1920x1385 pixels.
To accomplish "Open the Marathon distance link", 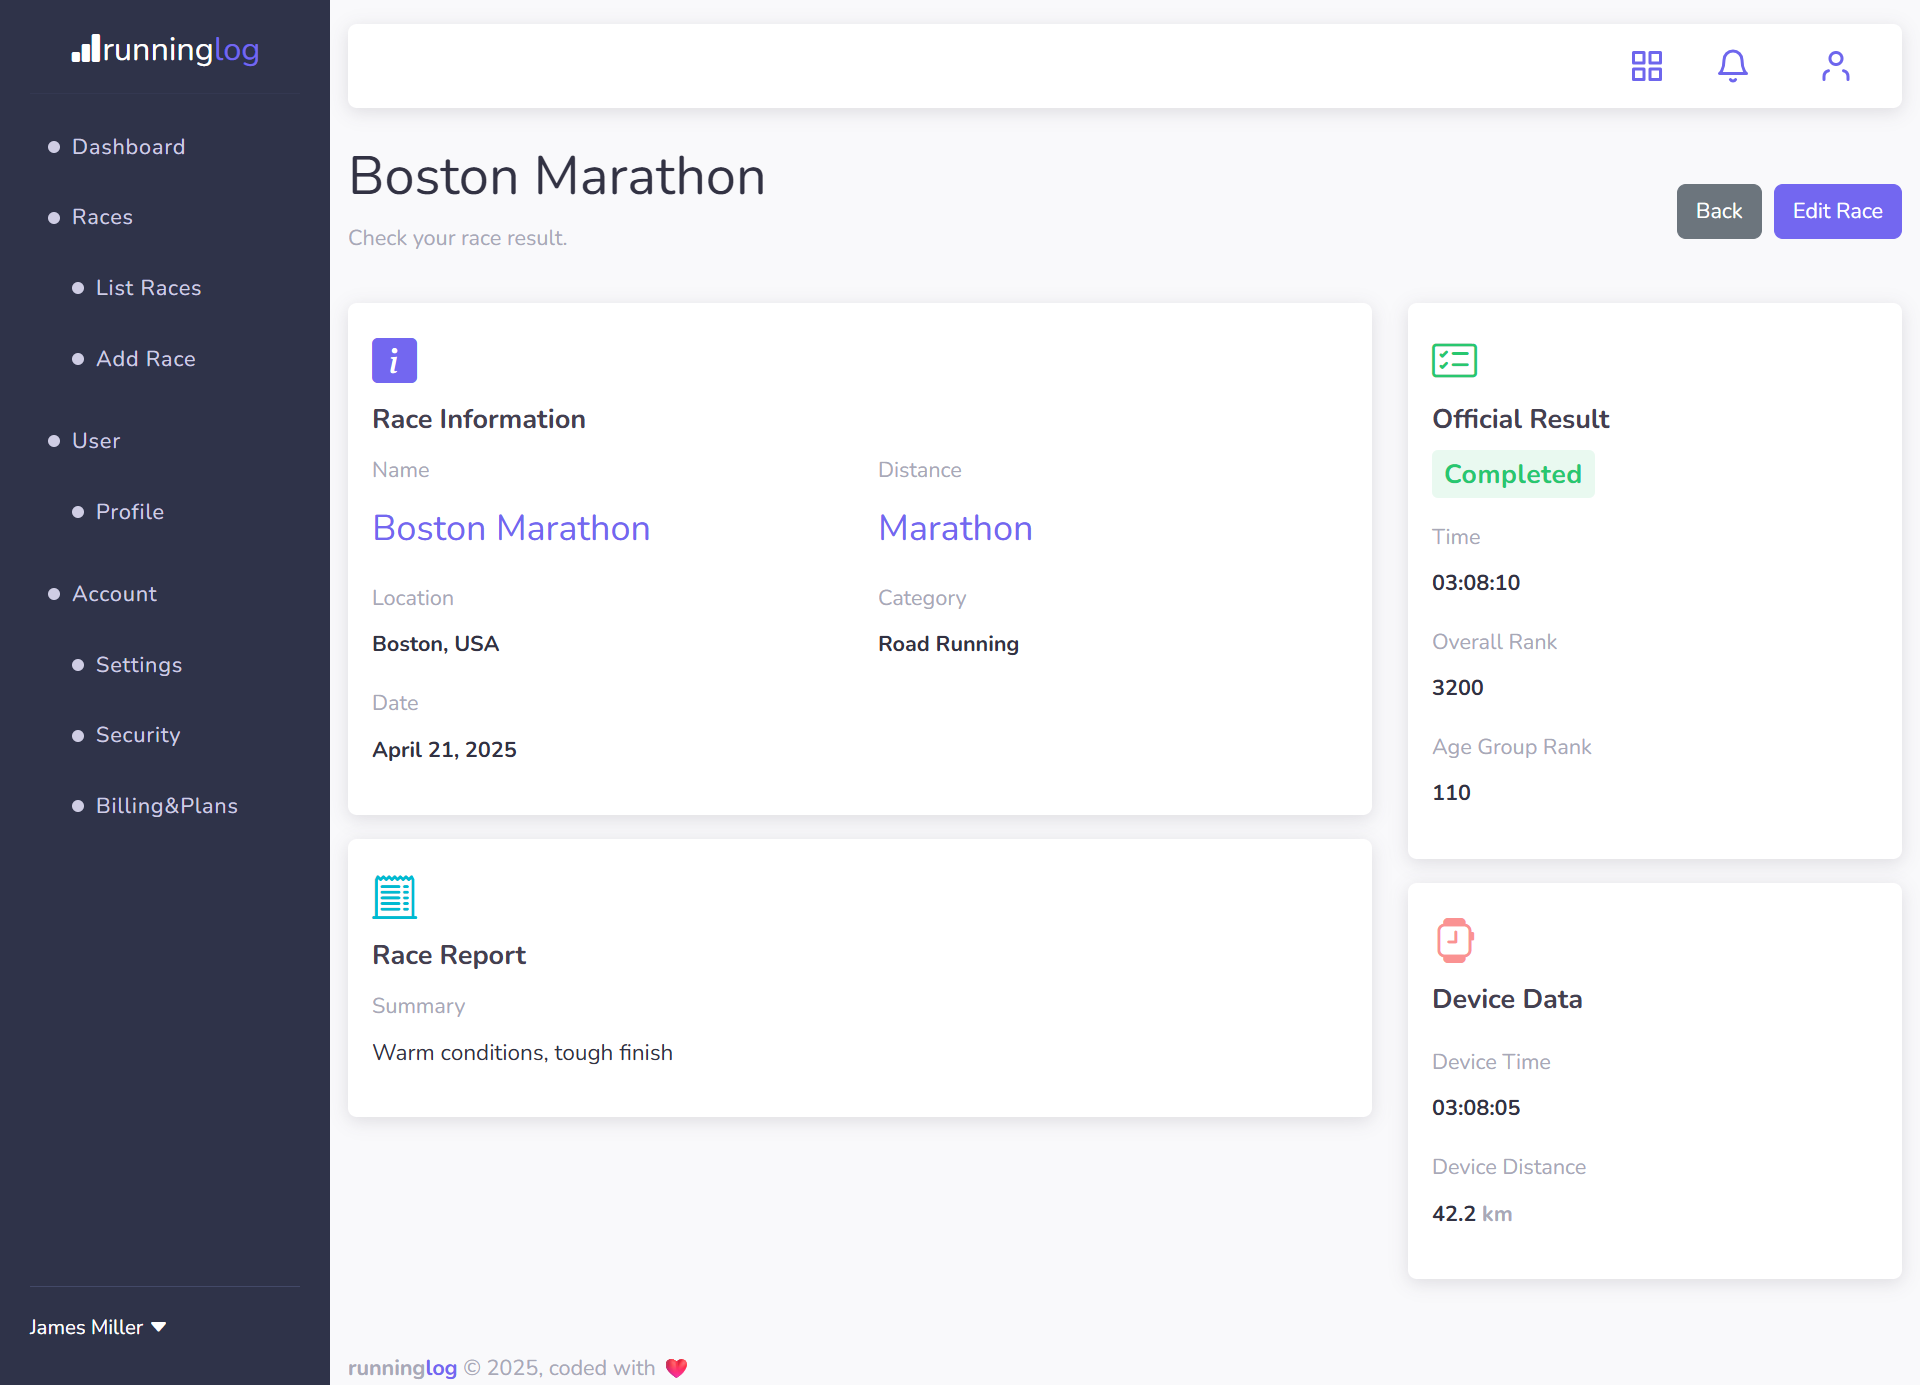I will pos(955,528).
